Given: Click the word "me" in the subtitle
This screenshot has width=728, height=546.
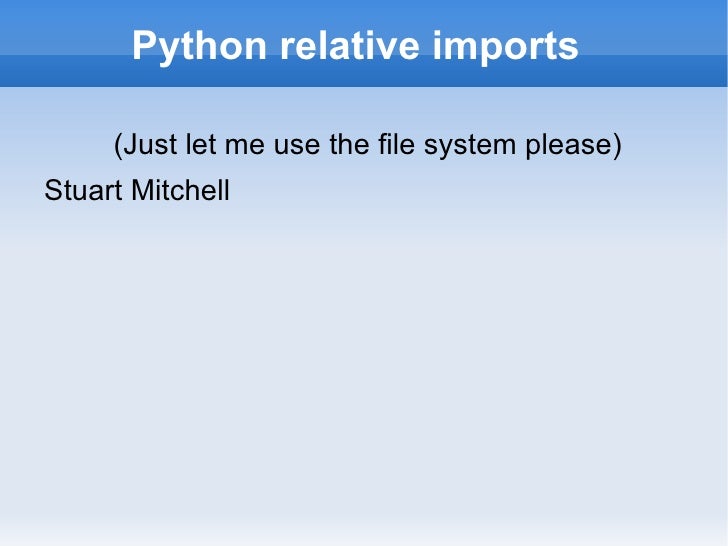Looking at the screenshot, I should 245,147.
